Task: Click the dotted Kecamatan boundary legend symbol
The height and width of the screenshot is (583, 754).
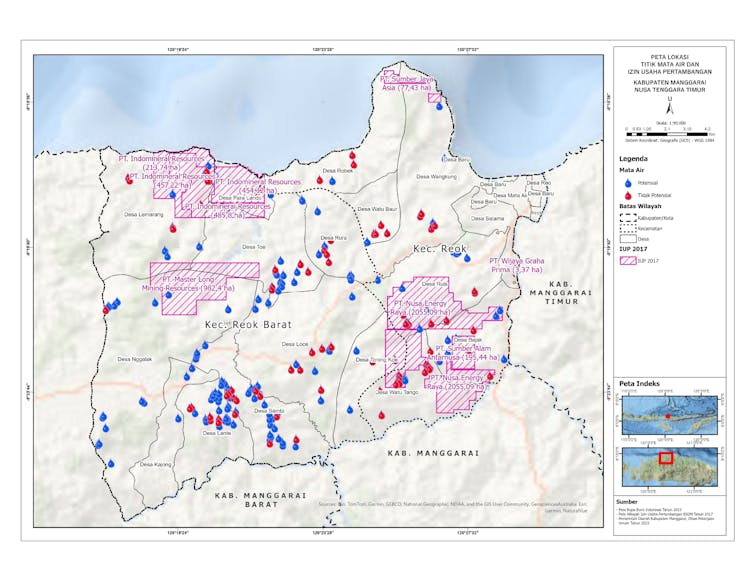Action: coord(627,228)
